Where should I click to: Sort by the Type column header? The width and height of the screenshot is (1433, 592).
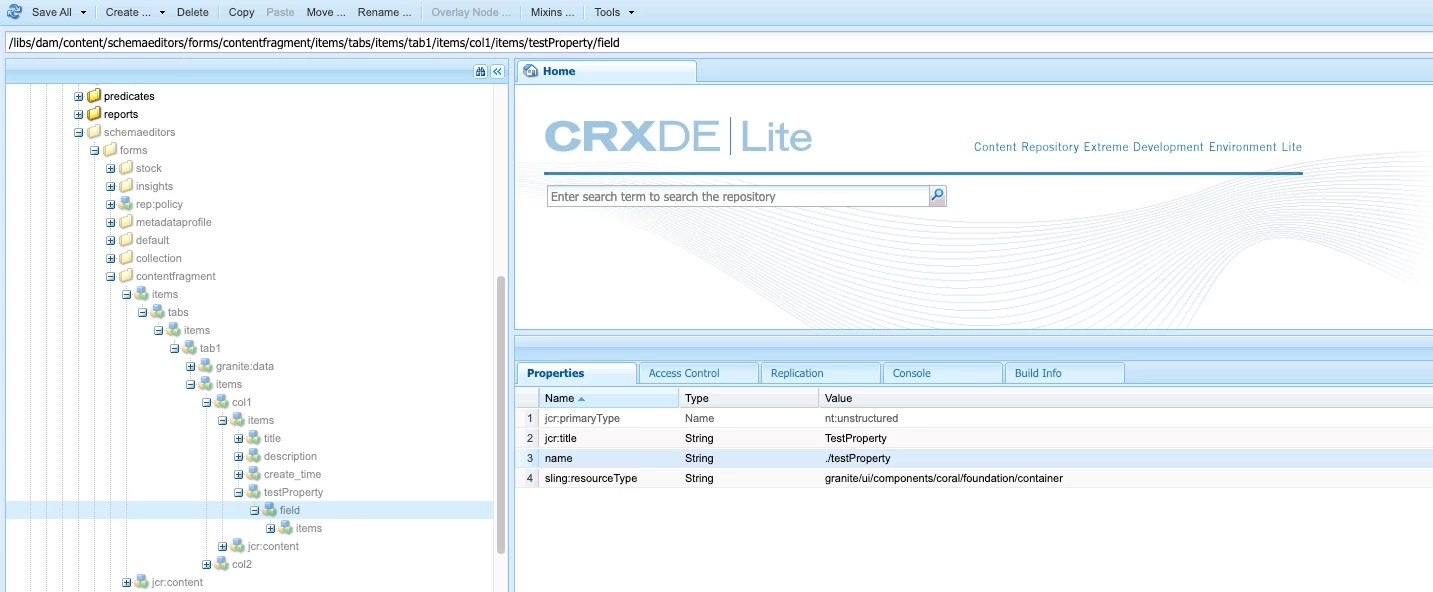(x=749, y=398)
